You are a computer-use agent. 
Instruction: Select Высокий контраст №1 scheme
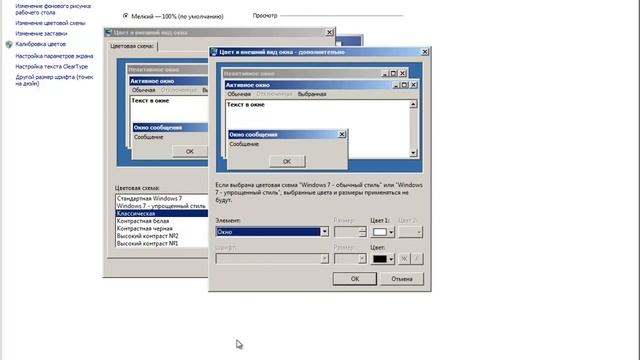147,243
